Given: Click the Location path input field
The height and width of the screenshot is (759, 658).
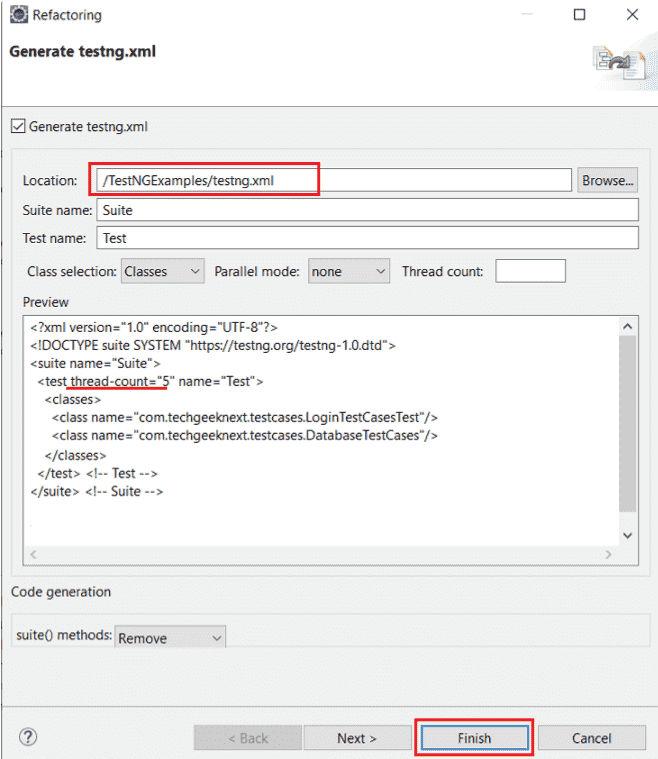Looking at the screenshot, I should pyautogui.click(x=334, y=180).
